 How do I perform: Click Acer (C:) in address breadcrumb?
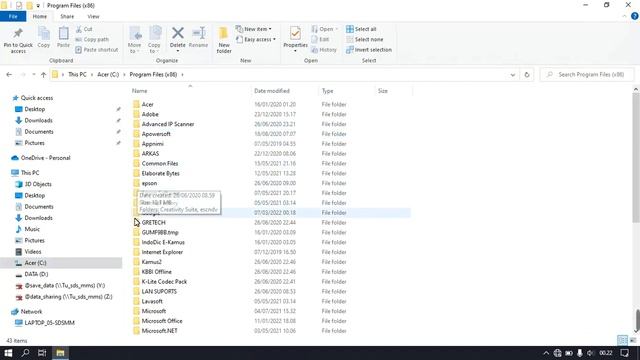(108, 75)
